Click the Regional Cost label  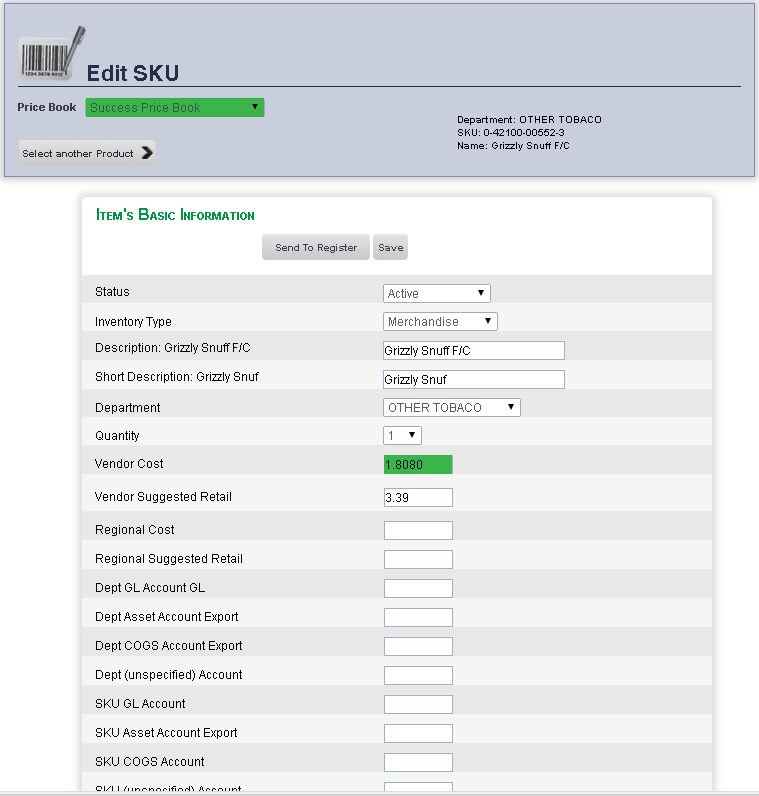coord(135,529)
